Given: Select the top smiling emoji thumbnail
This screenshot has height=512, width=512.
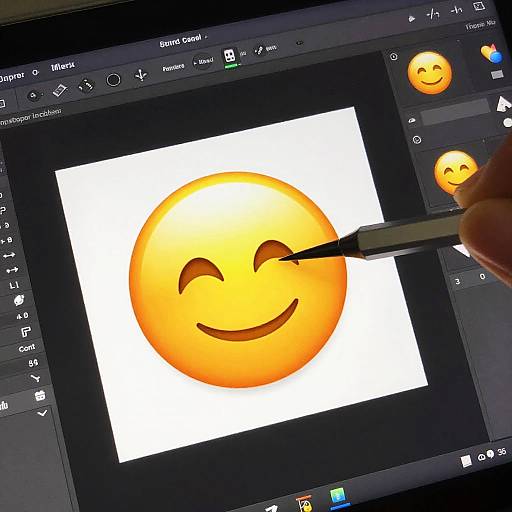Looking at the screenshot, I should (430, 72).
